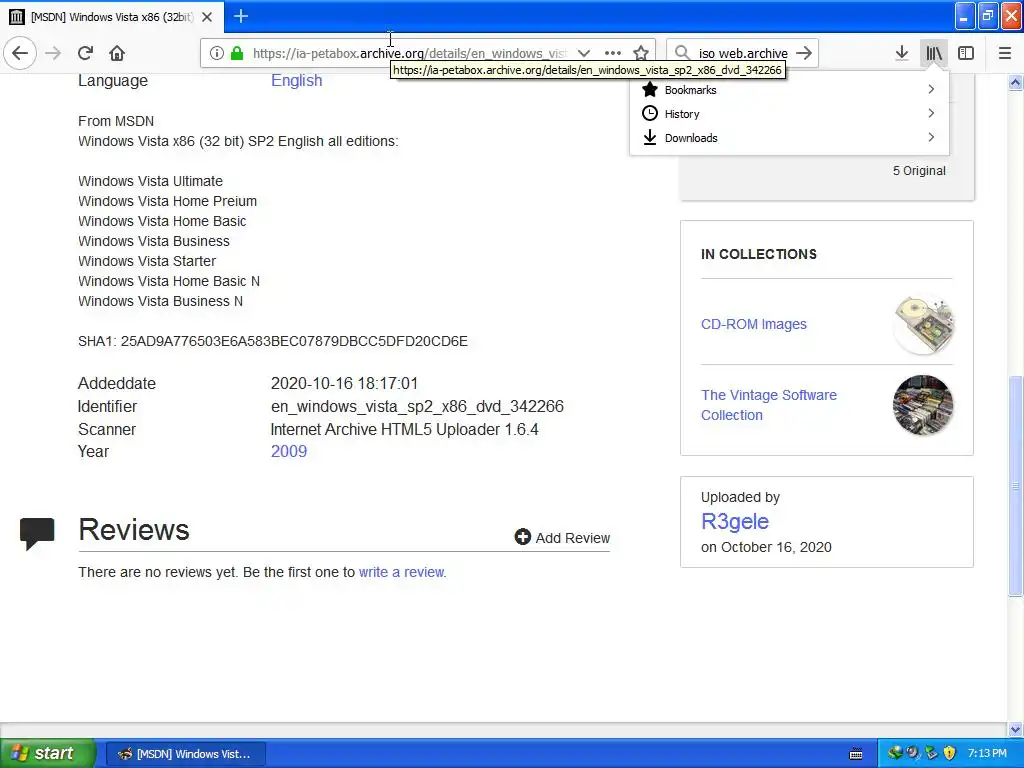Go back to the previous page
The height and width of the screenshot is (768, 1024).
tap(20, 53)
